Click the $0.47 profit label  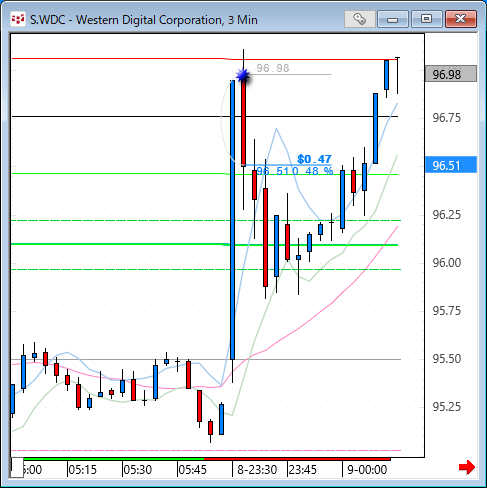click(x=314, y=159)
